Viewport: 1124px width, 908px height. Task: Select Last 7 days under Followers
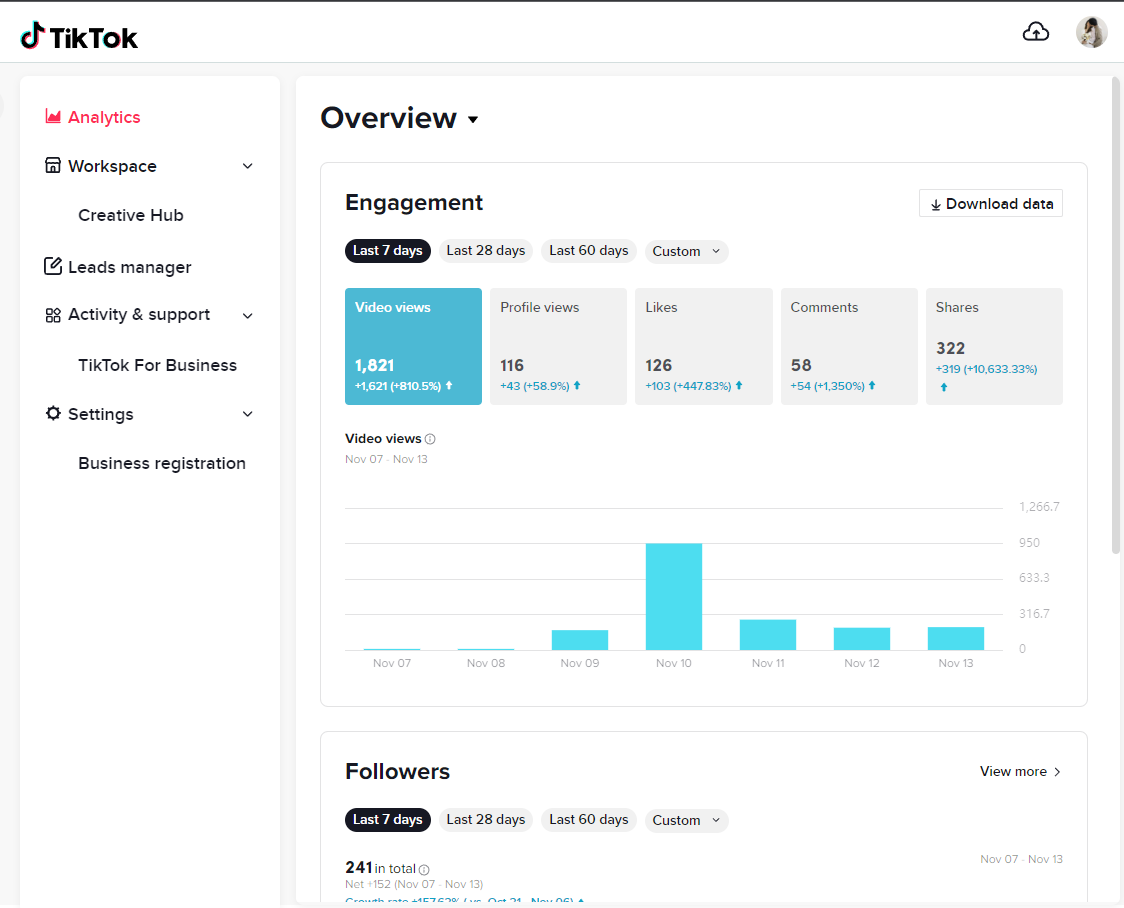tap(388, 820)
